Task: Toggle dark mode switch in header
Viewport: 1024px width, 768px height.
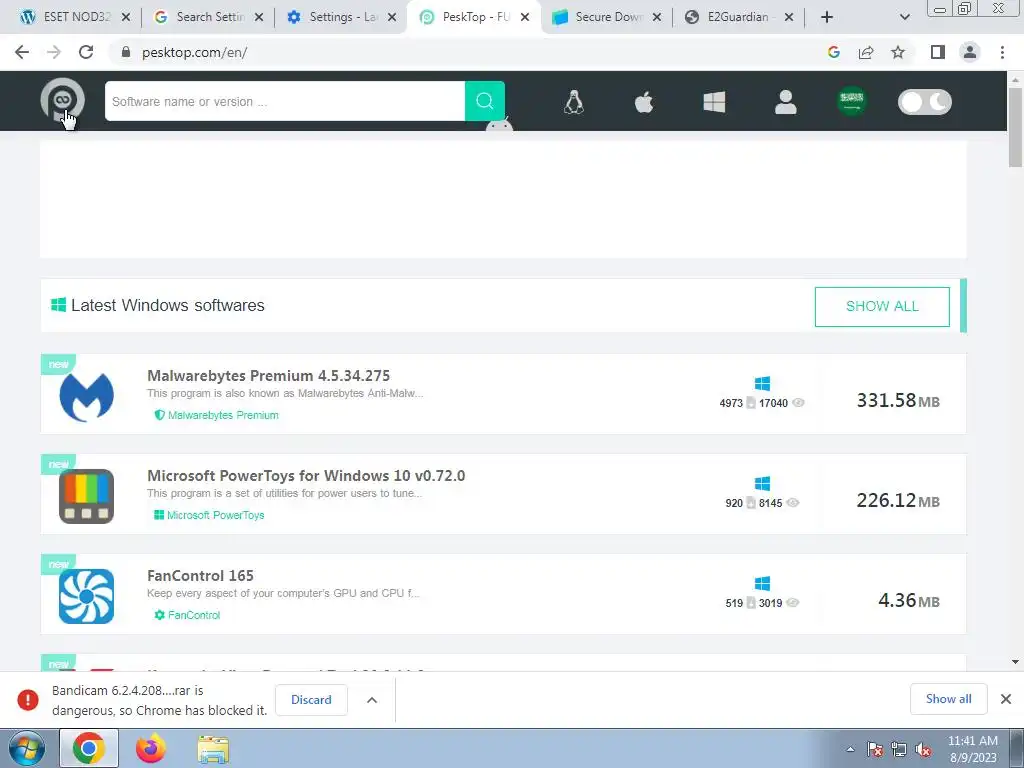Action: [925, 102]
